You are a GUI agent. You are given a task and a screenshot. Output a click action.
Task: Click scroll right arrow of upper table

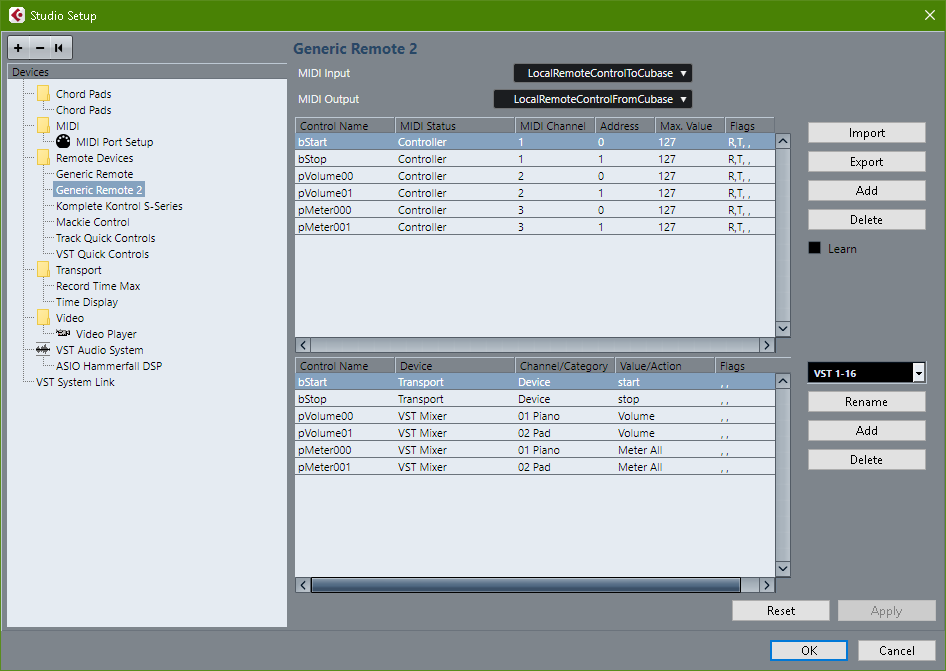(767, 345)
